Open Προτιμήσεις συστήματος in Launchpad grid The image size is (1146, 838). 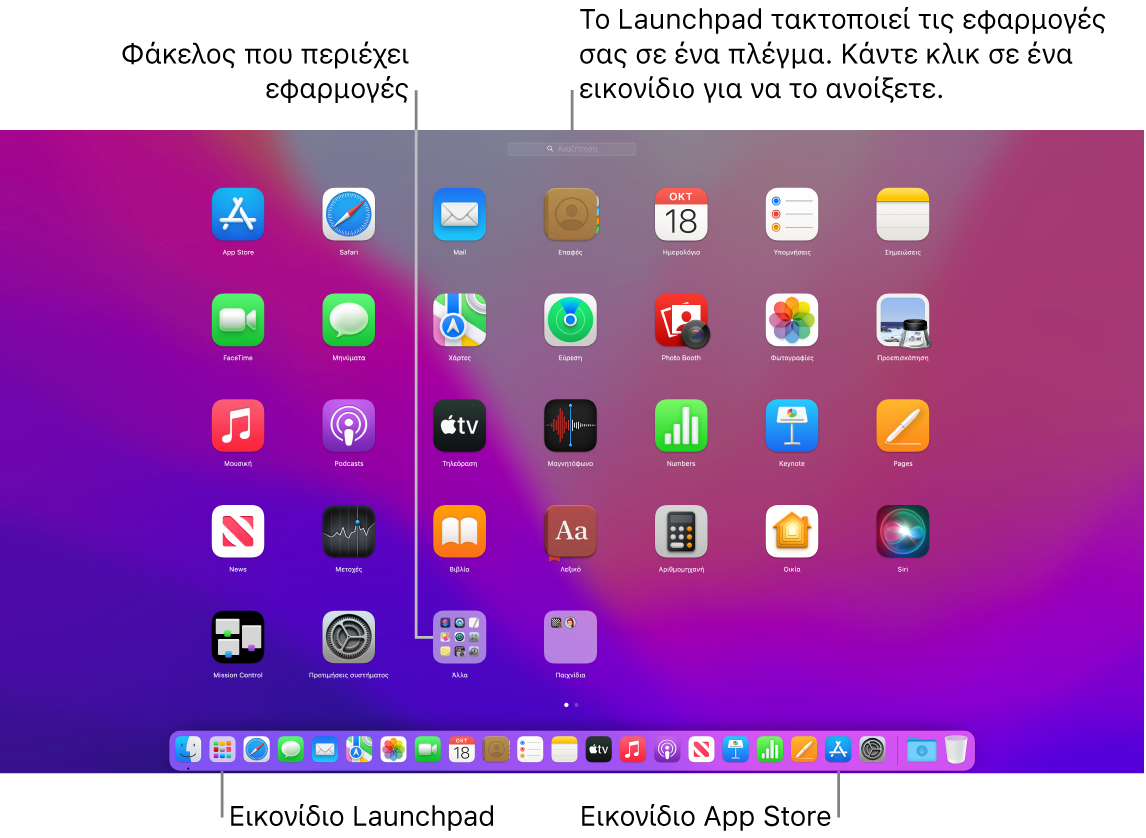[349, 637]
